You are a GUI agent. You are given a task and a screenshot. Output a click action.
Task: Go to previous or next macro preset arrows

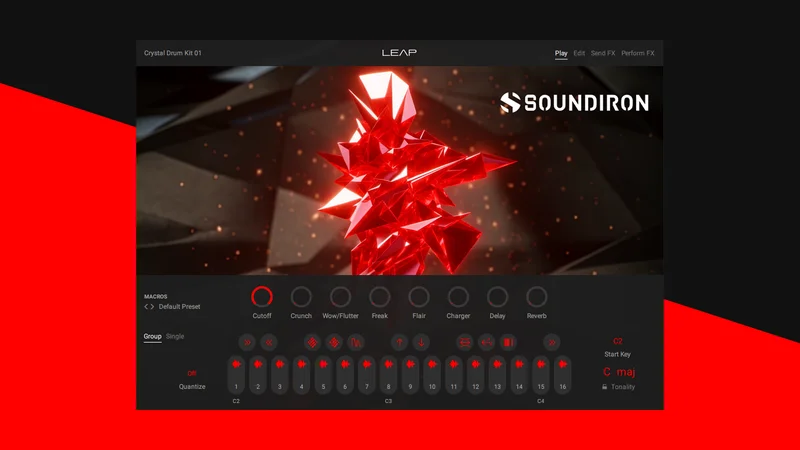point(149,307)
